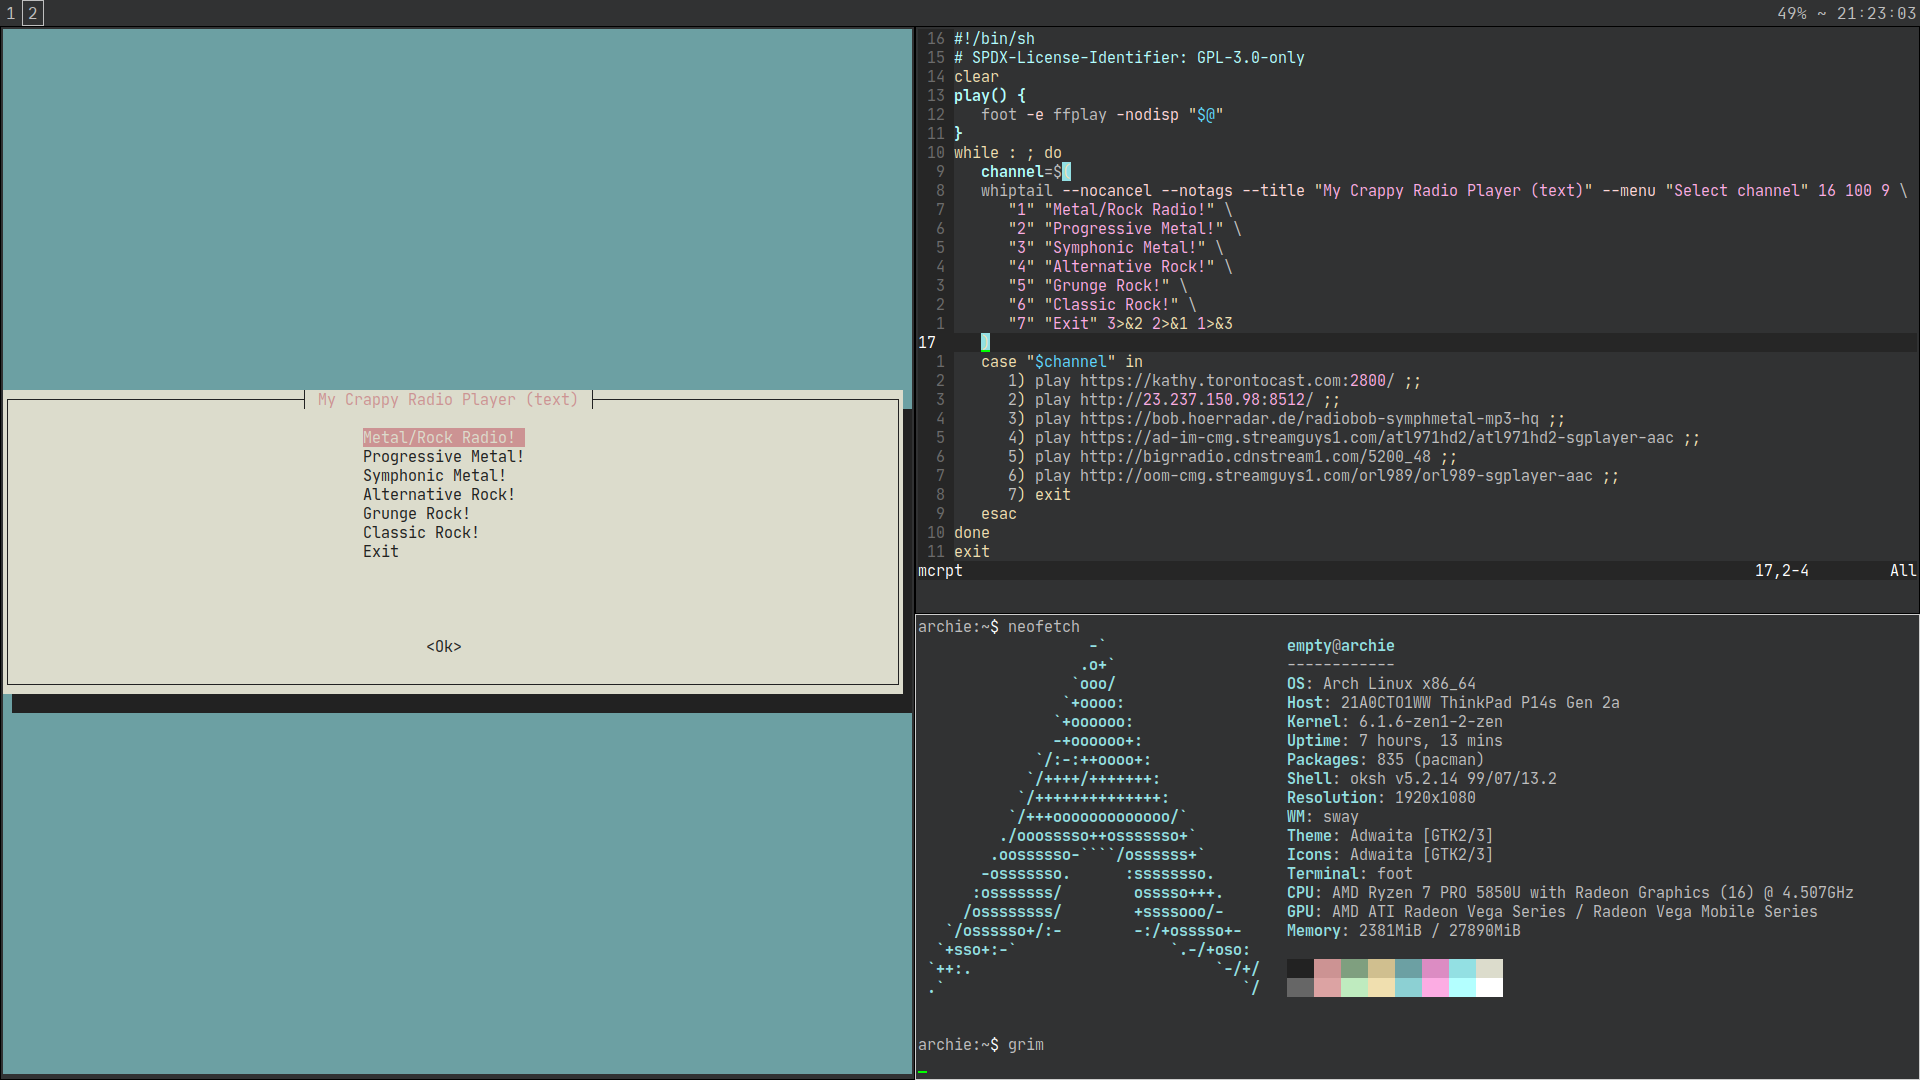This screenshot has width=1920, height=1080.
Task: Click the atl971hd2 streamguys1 URL
Action: (x=1377, y=438)
